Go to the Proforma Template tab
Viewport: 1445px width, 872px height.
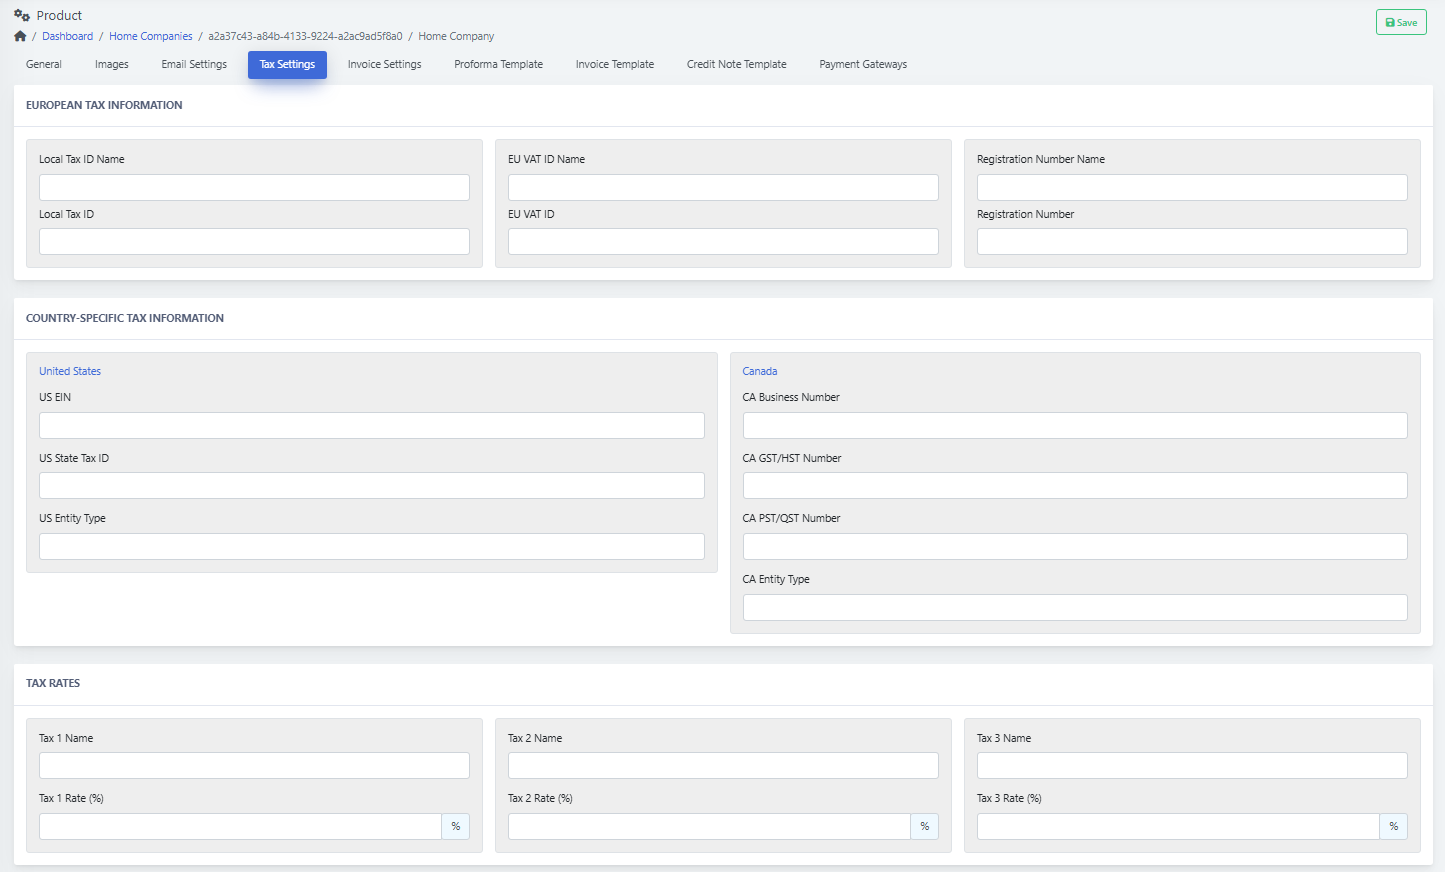point(499,64)
